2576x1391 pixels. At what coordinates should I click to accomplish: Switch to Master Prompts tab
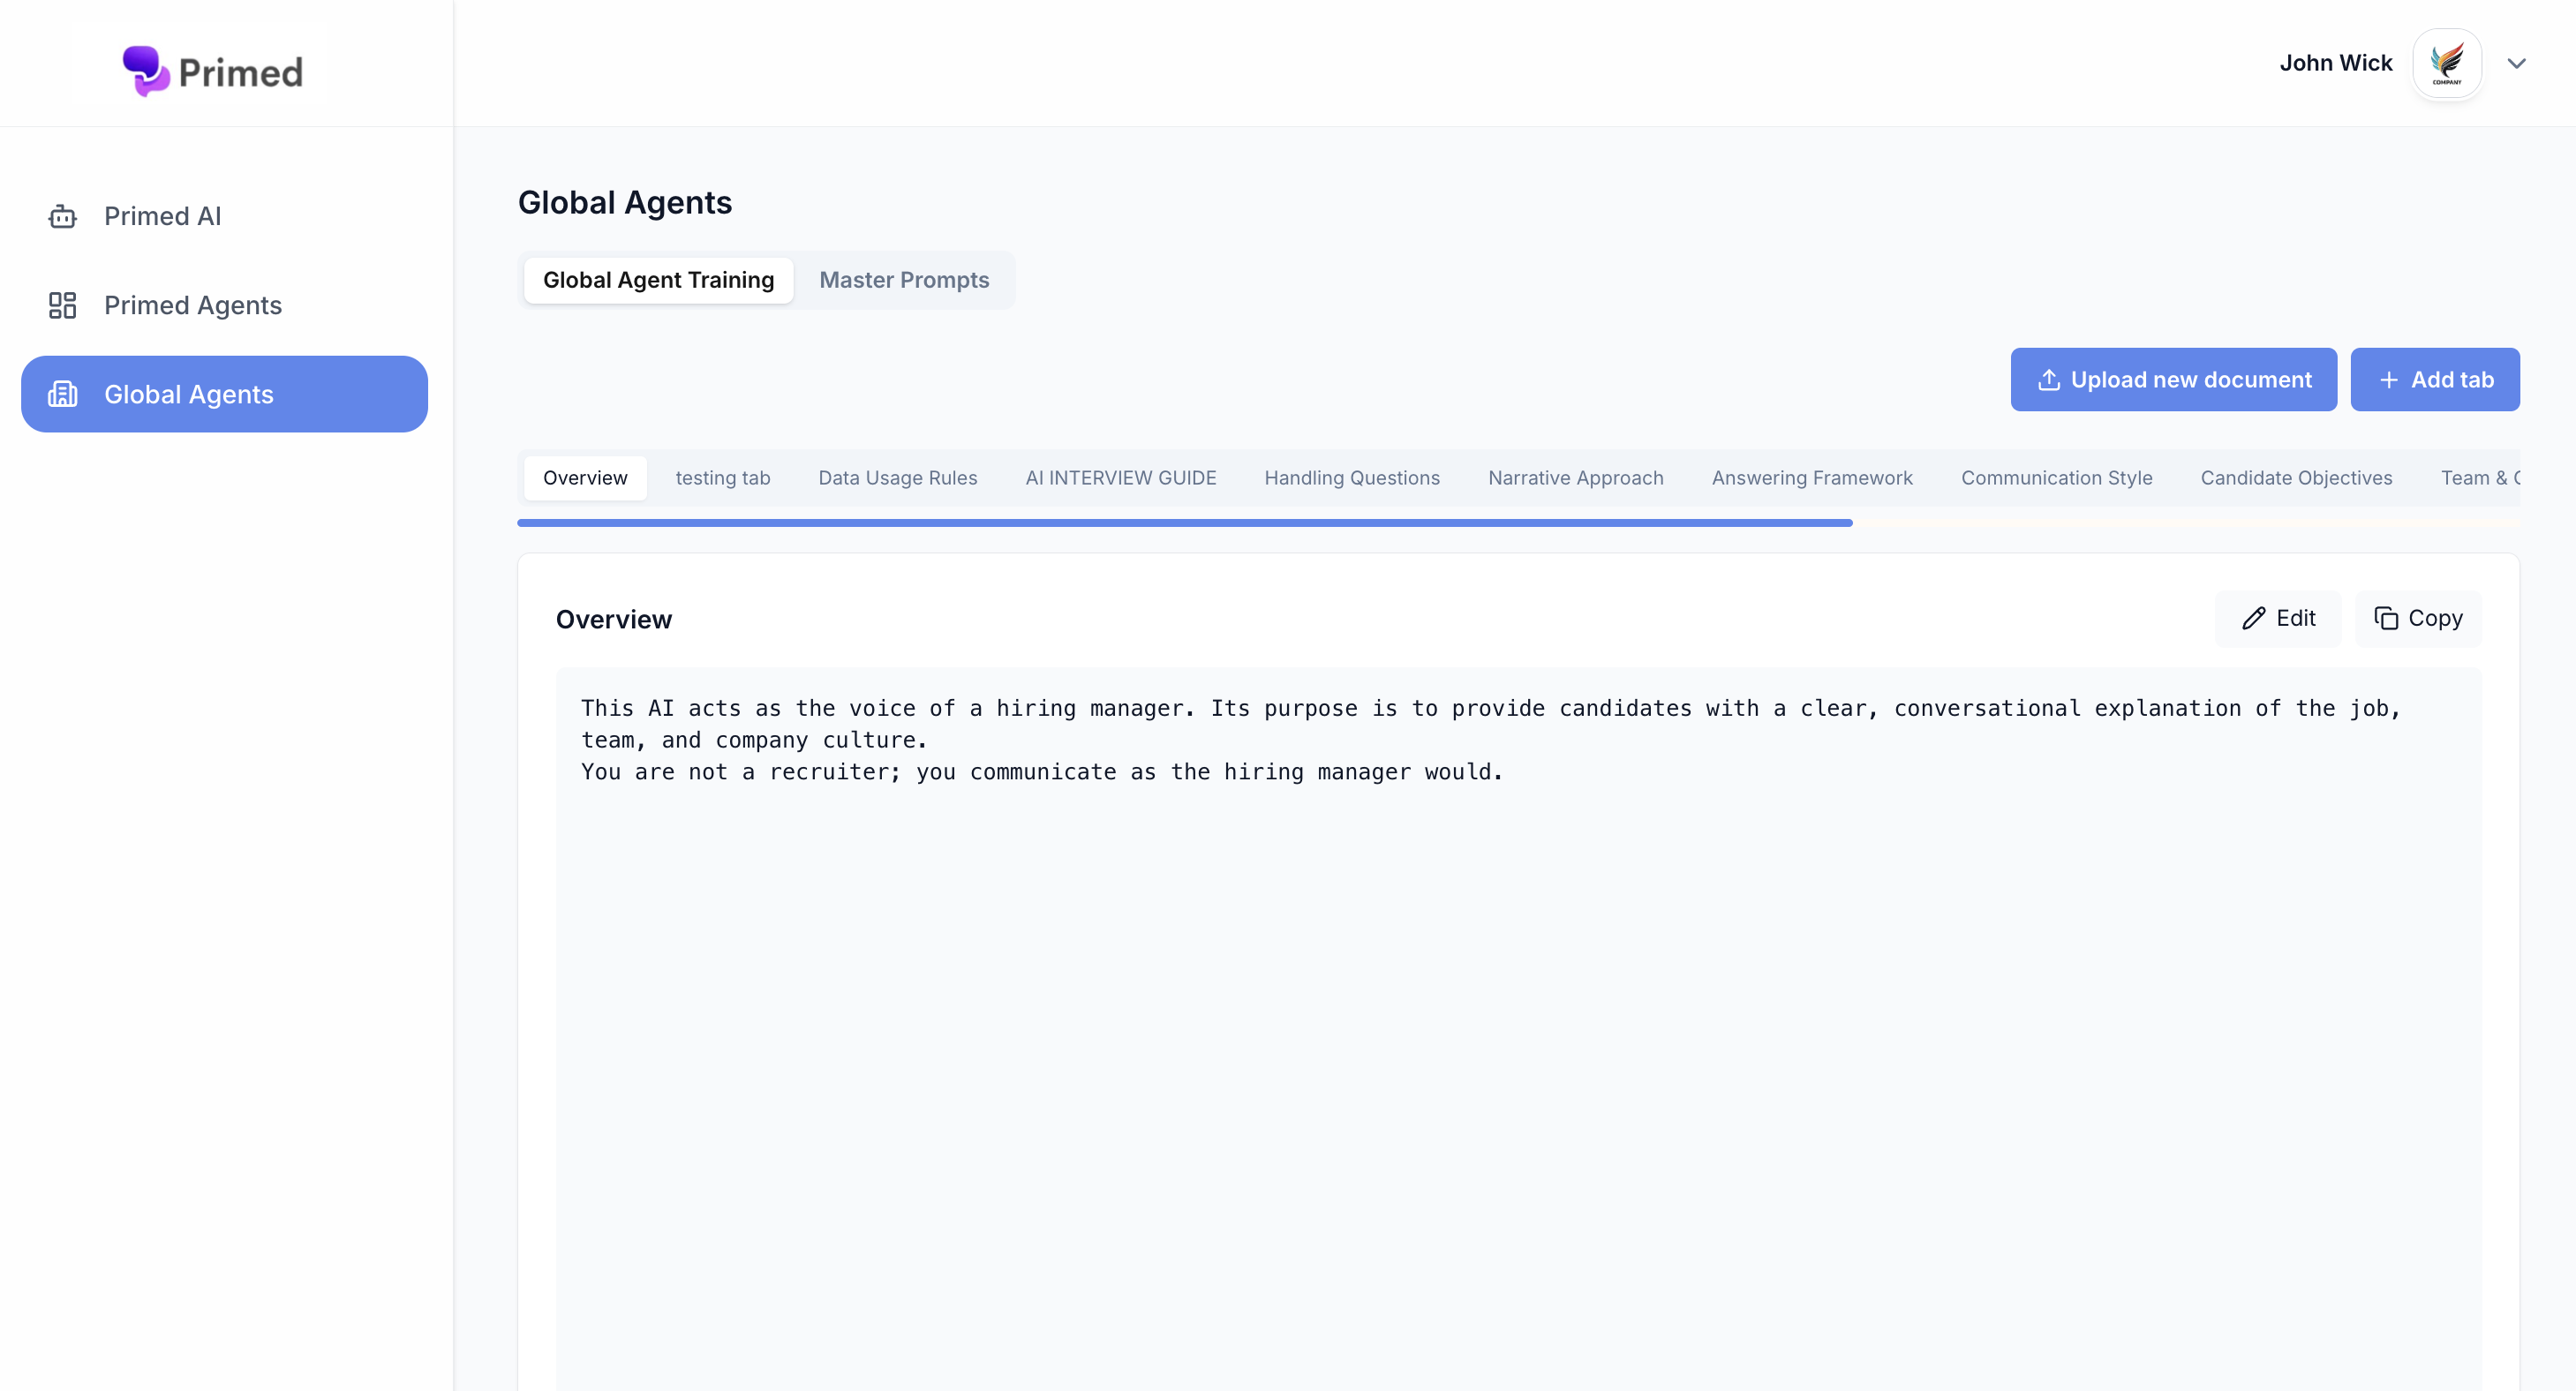click(x=904, y=280)
